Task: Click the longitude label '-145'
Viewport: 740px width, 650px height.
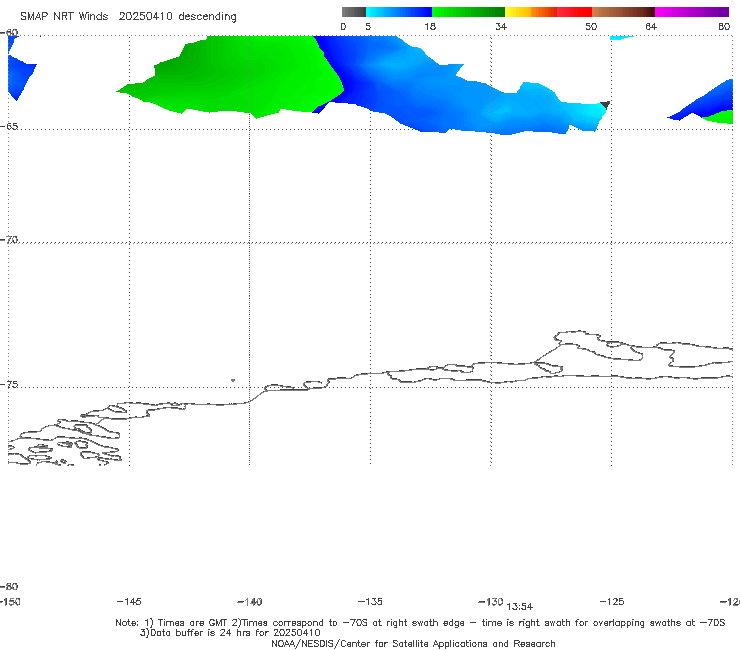Action: tap(128, 602)
